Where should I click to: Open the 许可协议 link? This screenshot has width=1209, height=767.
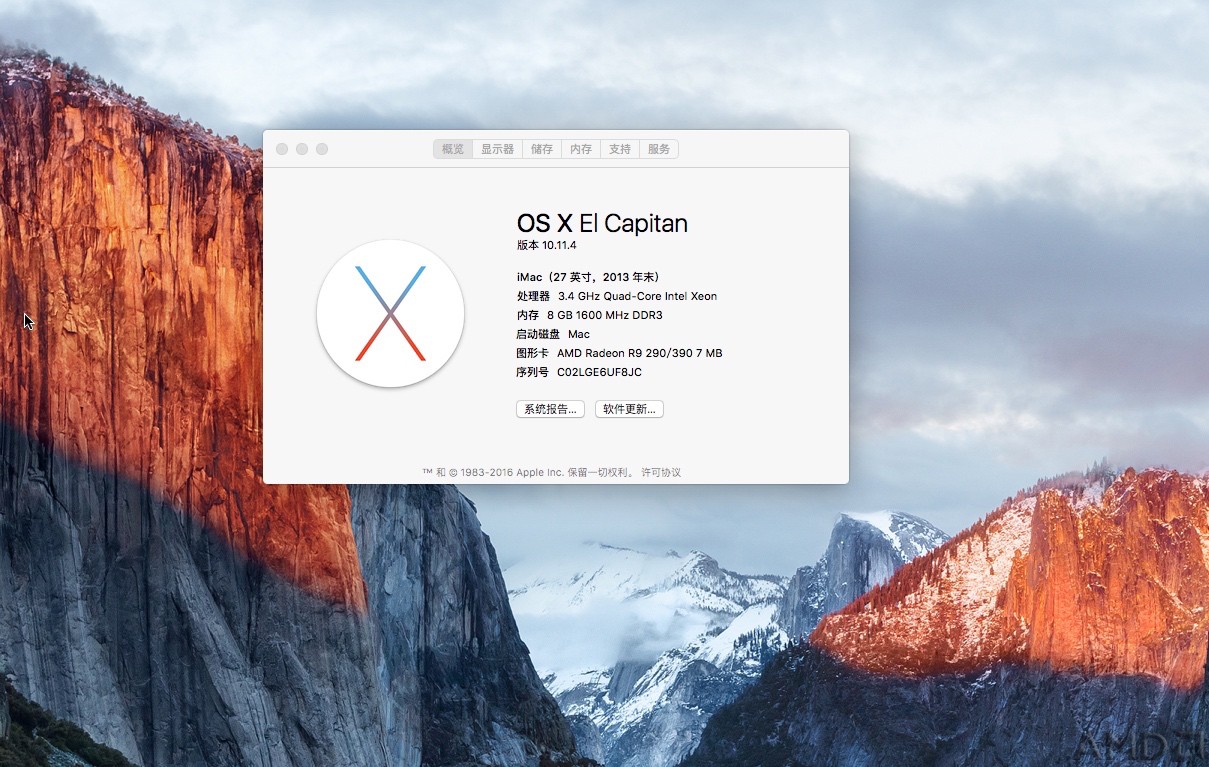661,472
